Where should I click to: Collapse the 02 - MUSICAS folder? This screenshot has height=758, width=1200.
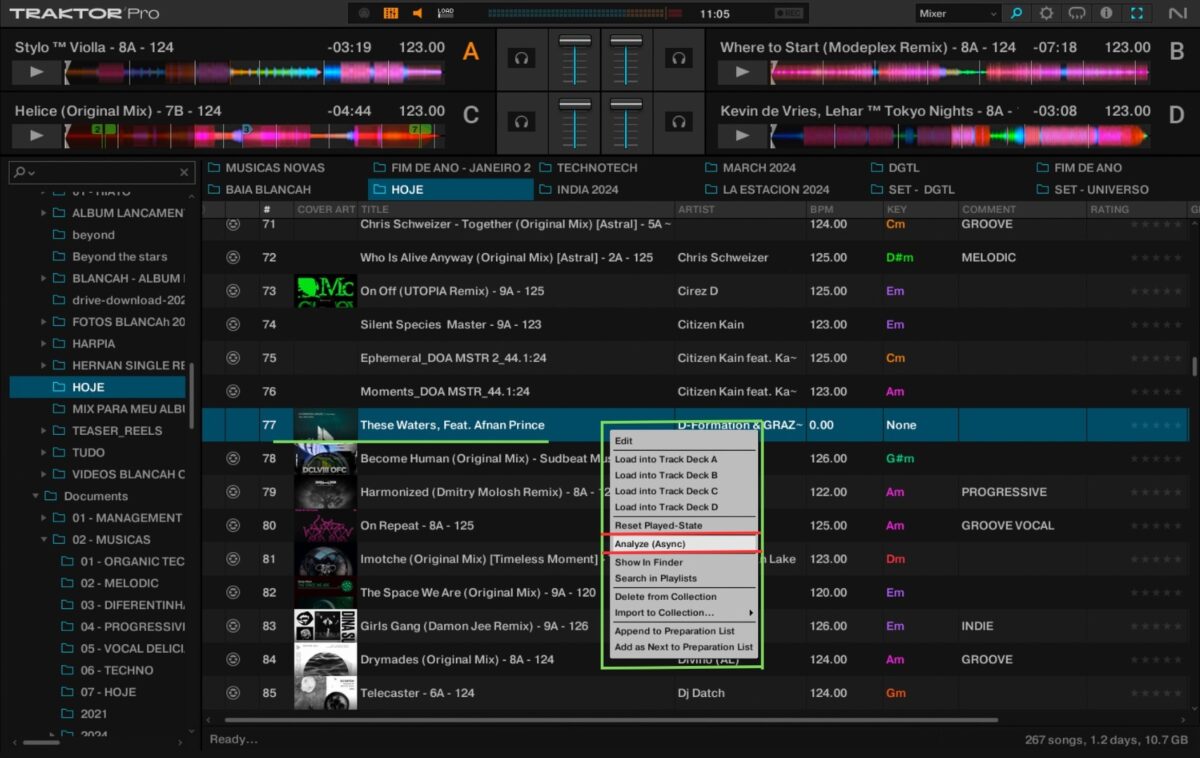point(44,540)
